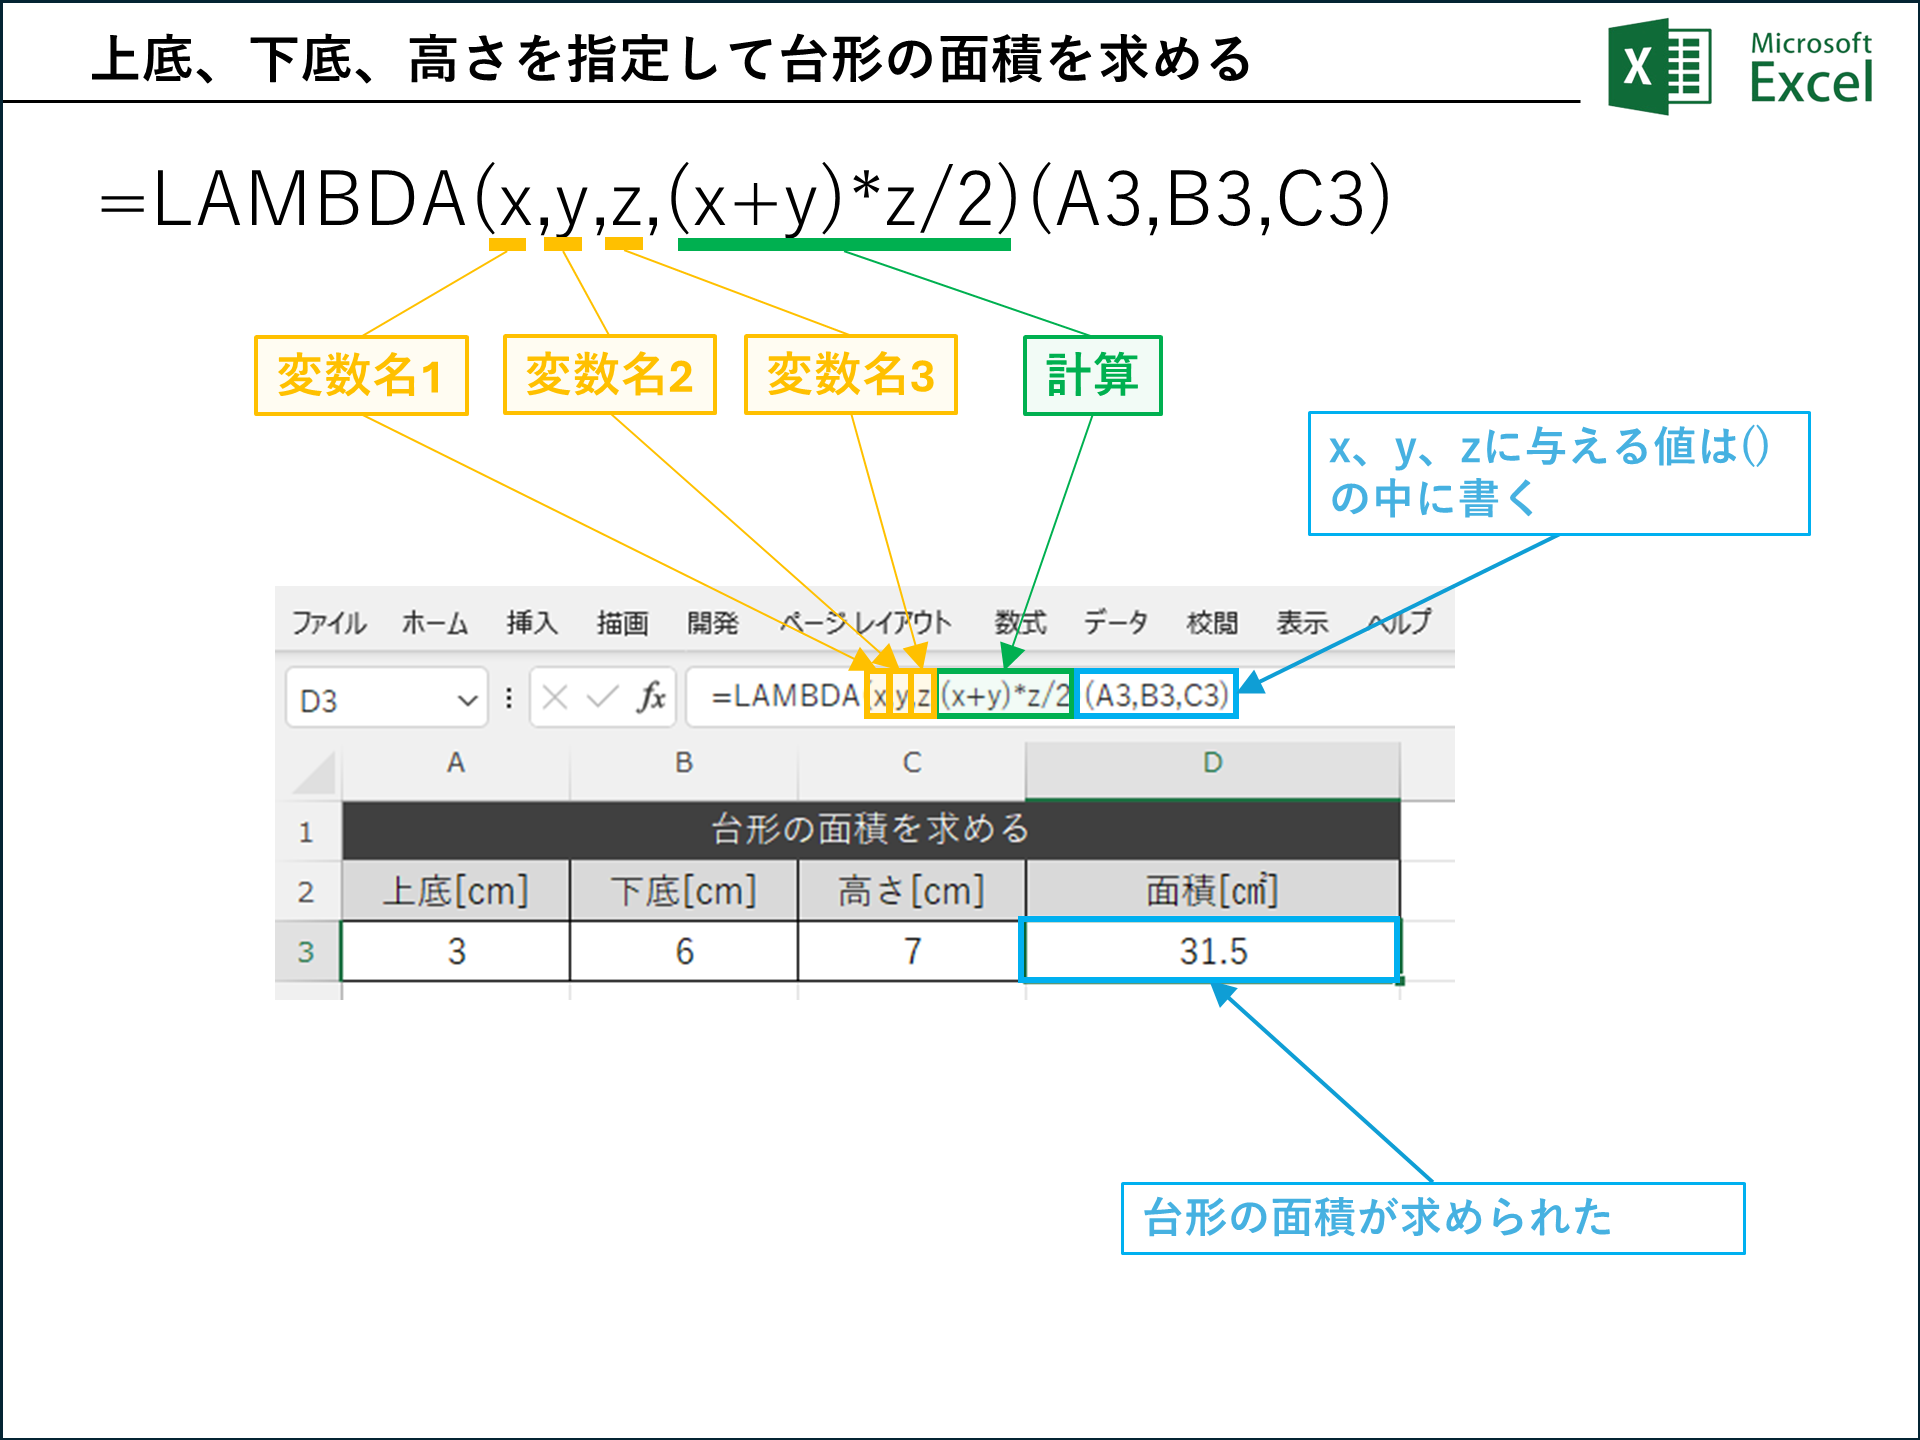This screenshot has height=1440, width=1920.
Task: Switch to the 表示 ribbon tab
Action: point(1301,622)
